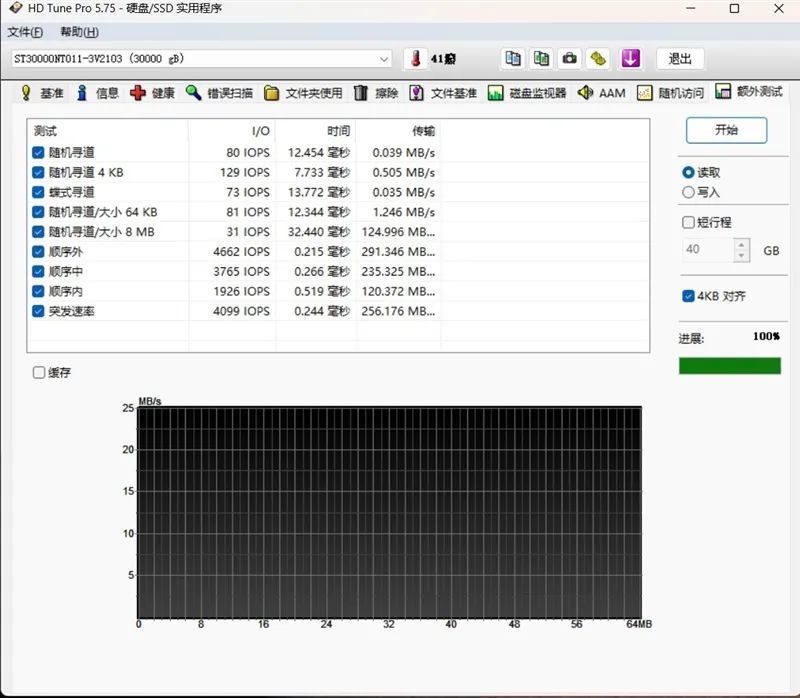Click the 开始 start button
Screen dimensions: 800x698
click(726, 130)
